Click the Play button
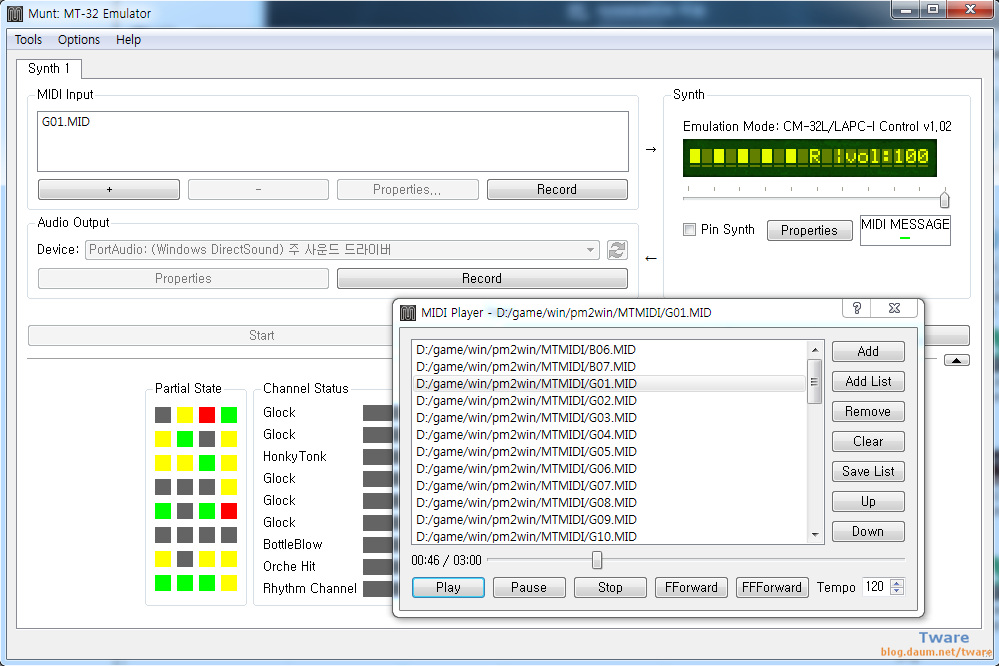The height and width of the screenshot is (666, 999). pos(449,588)
